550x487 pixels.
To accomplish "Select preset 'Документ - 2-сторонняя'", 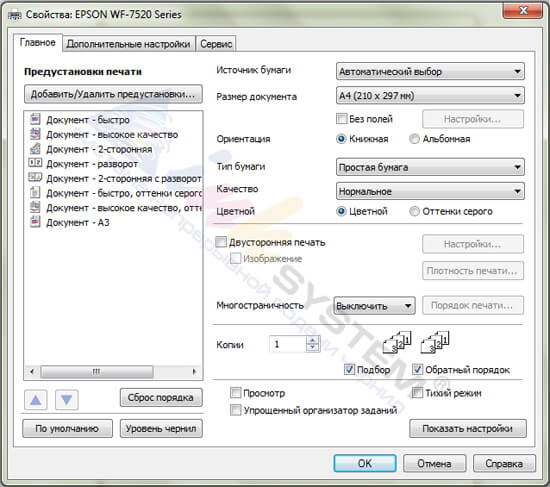I will (x=99, y=149).
